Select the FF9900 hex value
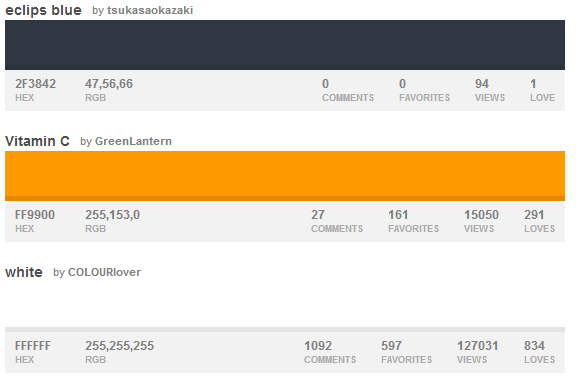577x384 pixels. [x=35, y=215]
